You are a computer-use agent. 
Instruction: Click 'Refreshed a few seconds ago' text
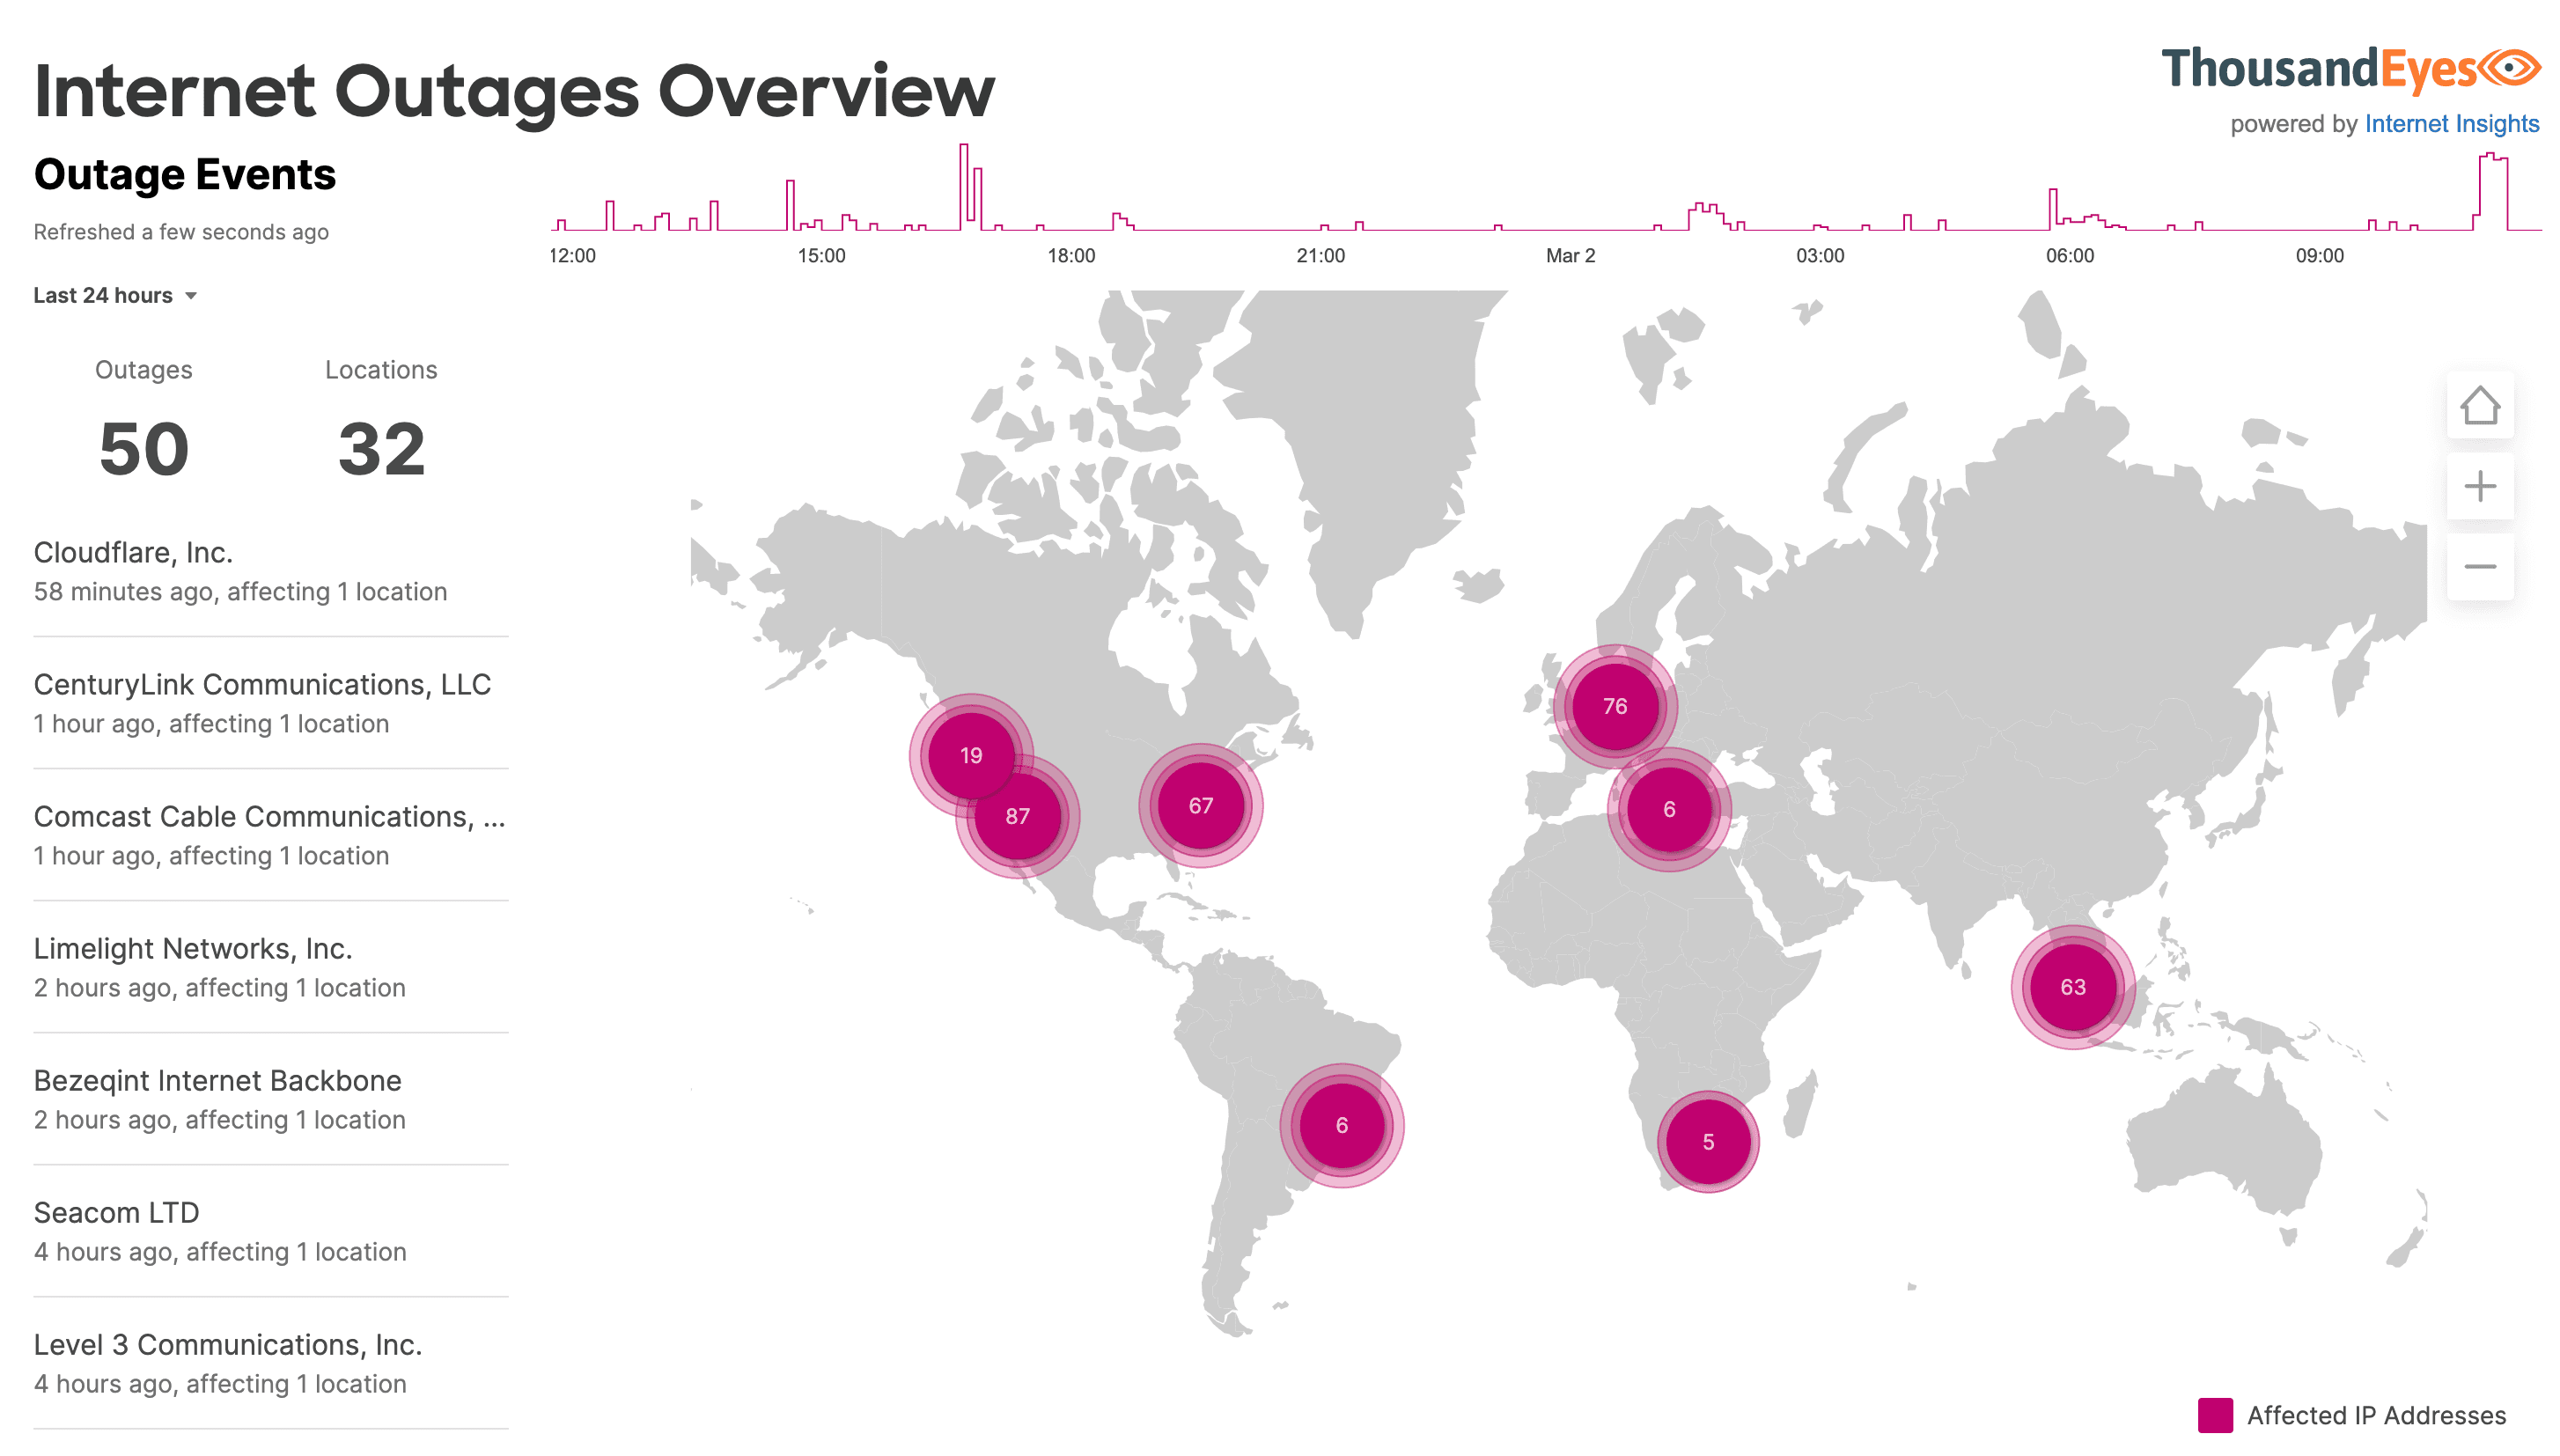point(181,232)
